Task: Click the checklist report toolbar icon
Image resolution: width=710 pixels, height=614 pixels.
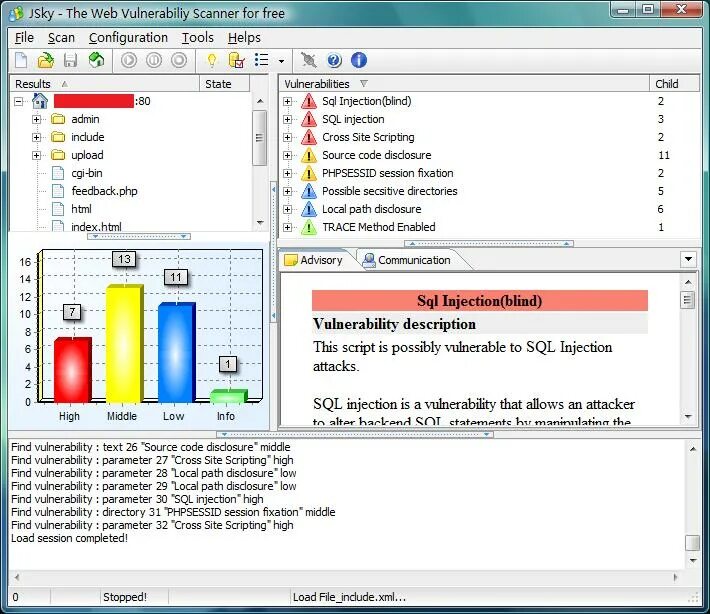Action: click(236, 60)
